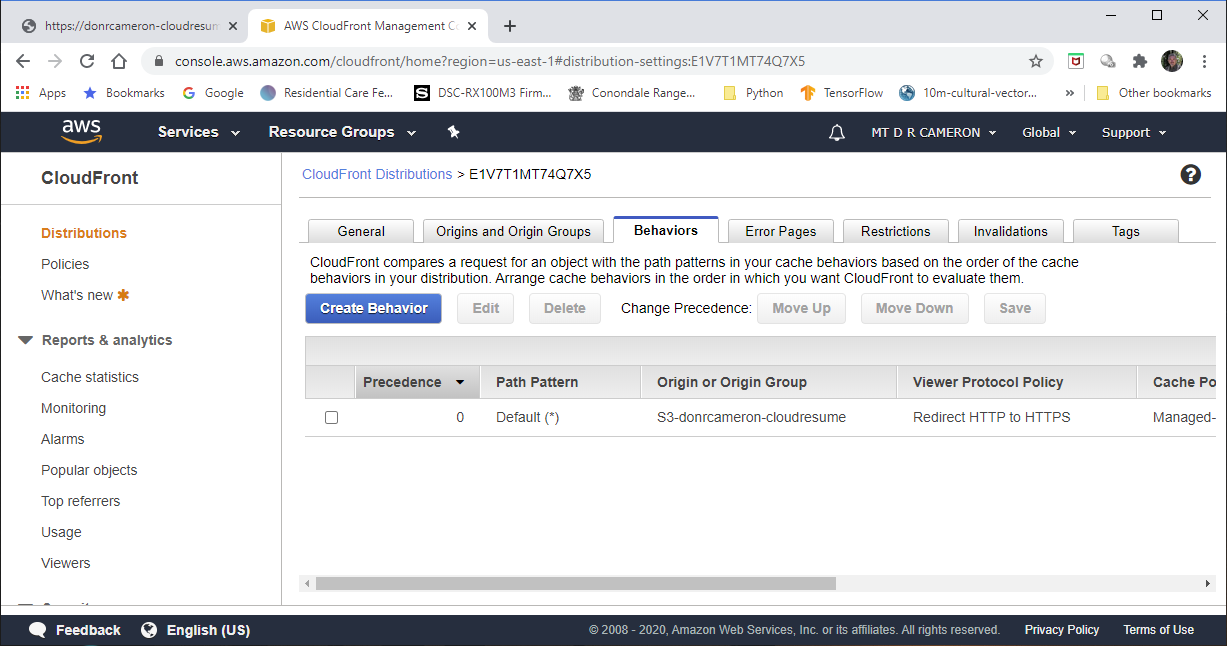Click the Chrome profile avatar
Viewport: 1227px width, 646px height.
[1172, 61]
